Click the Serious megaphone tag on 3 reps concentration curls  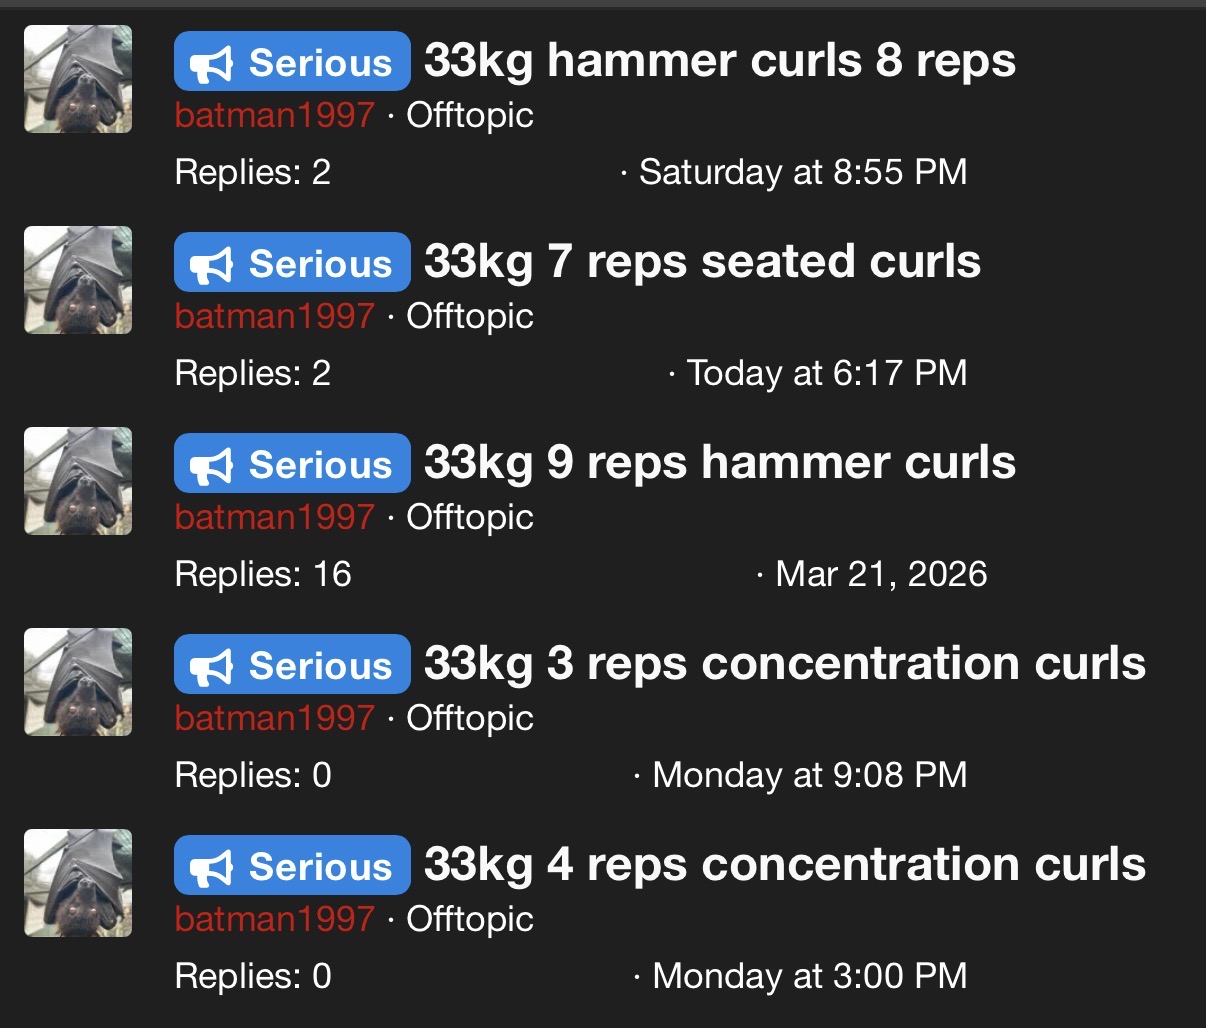tap(292, 665)
